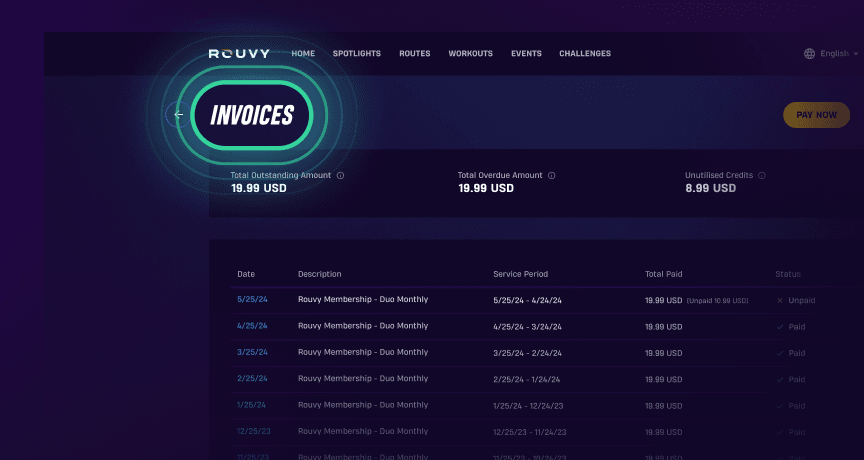Click info icon next to Total Overdue Amount

point(552,176)
